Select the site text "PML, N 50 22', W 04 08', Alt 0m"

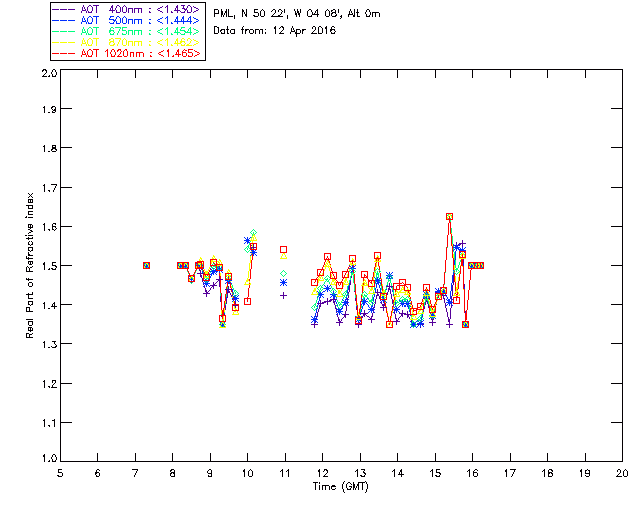pyautogui.click(x=297, y=14)
